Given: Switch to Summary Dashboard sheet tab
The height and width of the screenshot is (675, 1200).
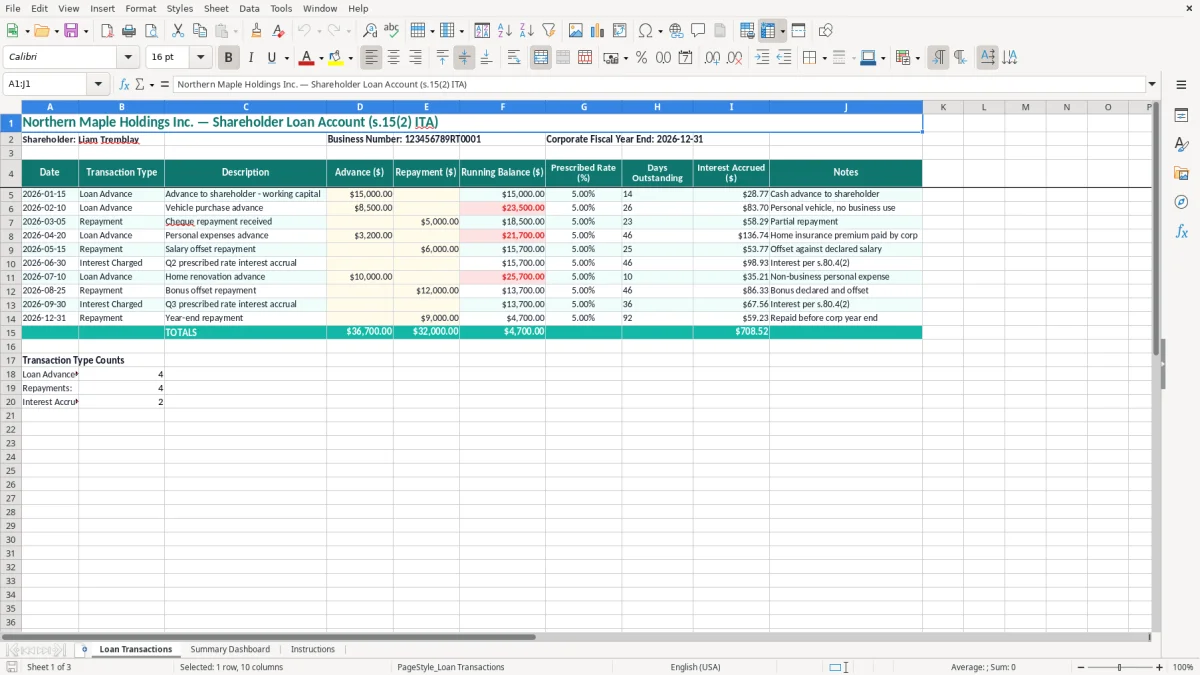Looking at the screenshot, I should click(x=230, y=649).
